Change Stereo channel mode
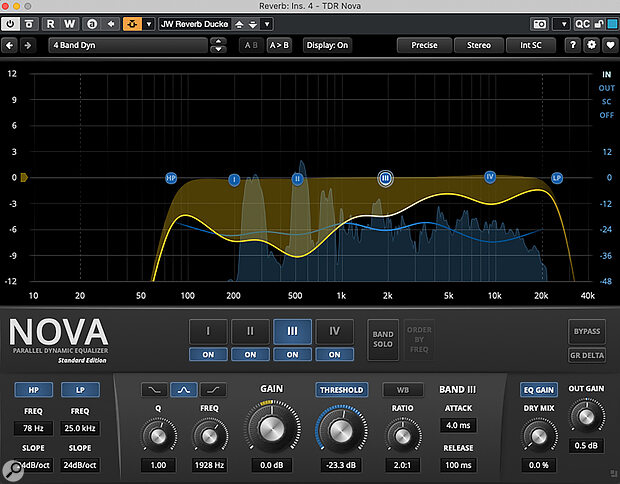This screenshot has width=620, height=484. pyautogui.click(x=478, y=45)
